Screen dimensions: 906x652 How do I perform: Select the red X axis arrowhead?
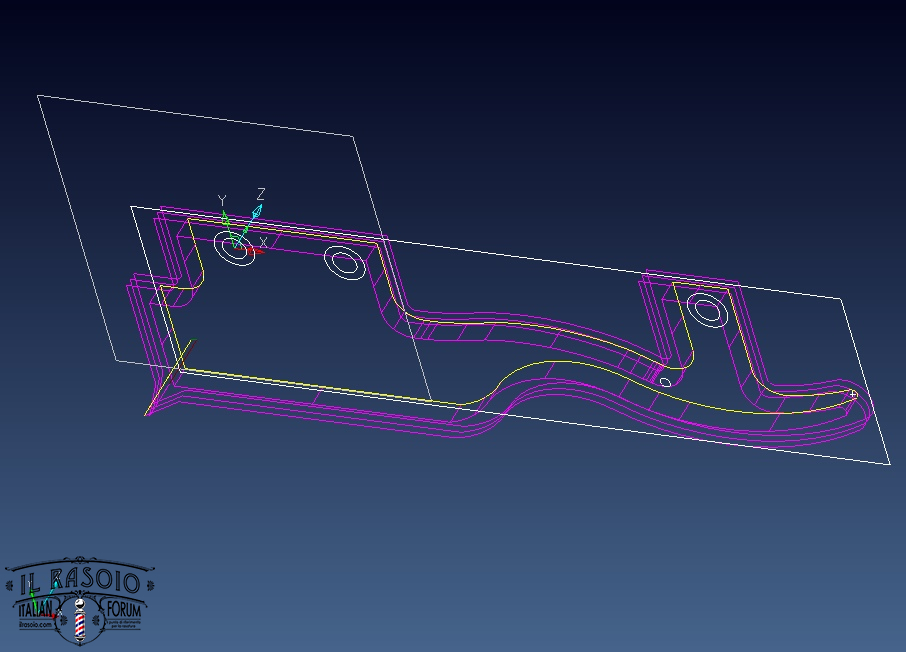pos(255,250)
